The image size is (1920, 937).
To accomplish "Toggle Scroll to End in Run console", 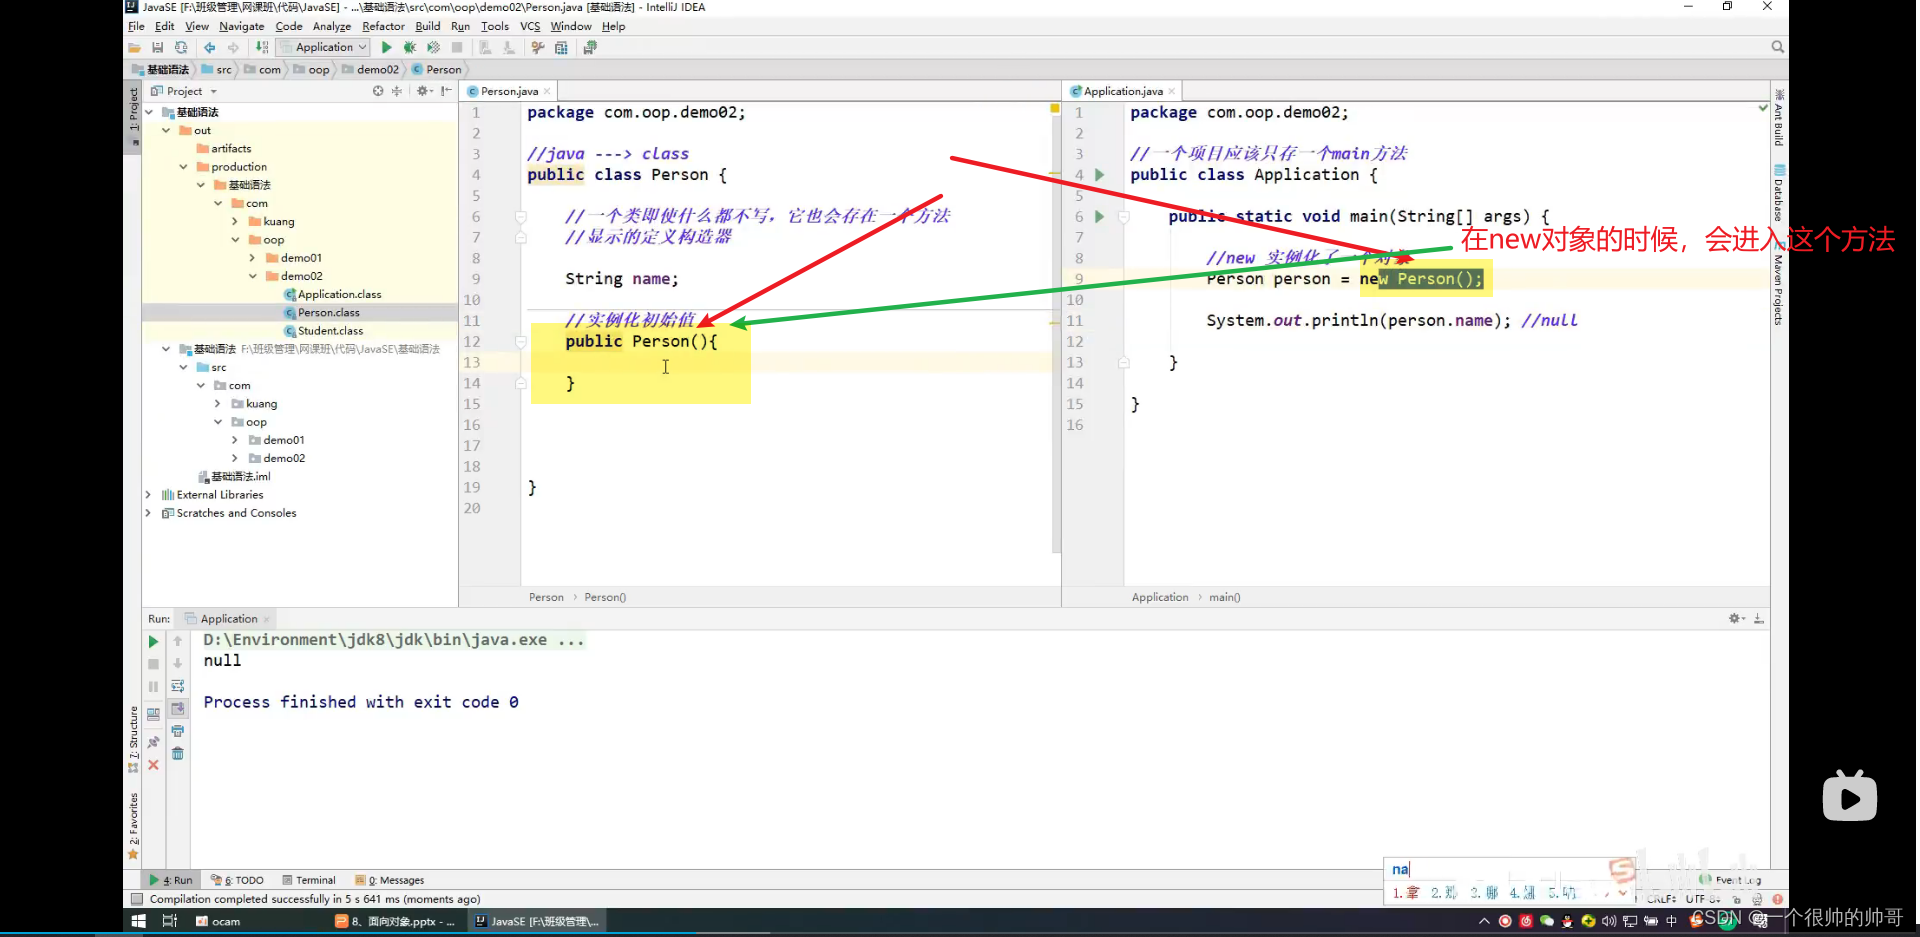I will [x=177, y=708].
